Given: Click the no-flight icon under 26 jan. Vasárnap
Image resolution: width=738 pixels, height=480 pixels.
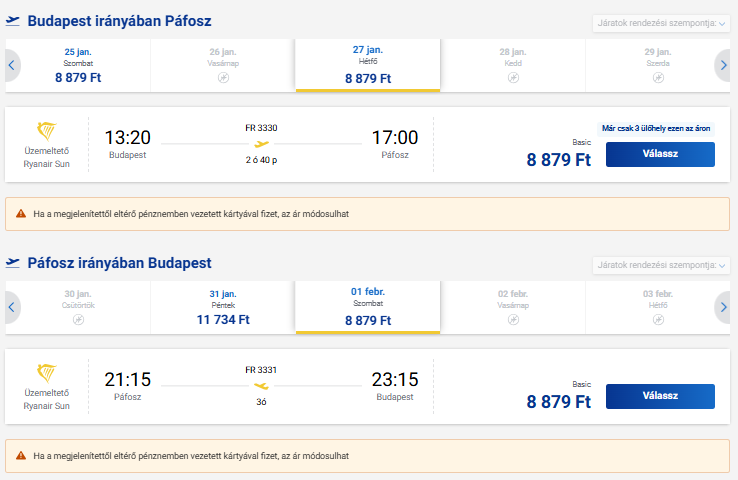Looking at the screenshot, I should pos(223,77).
